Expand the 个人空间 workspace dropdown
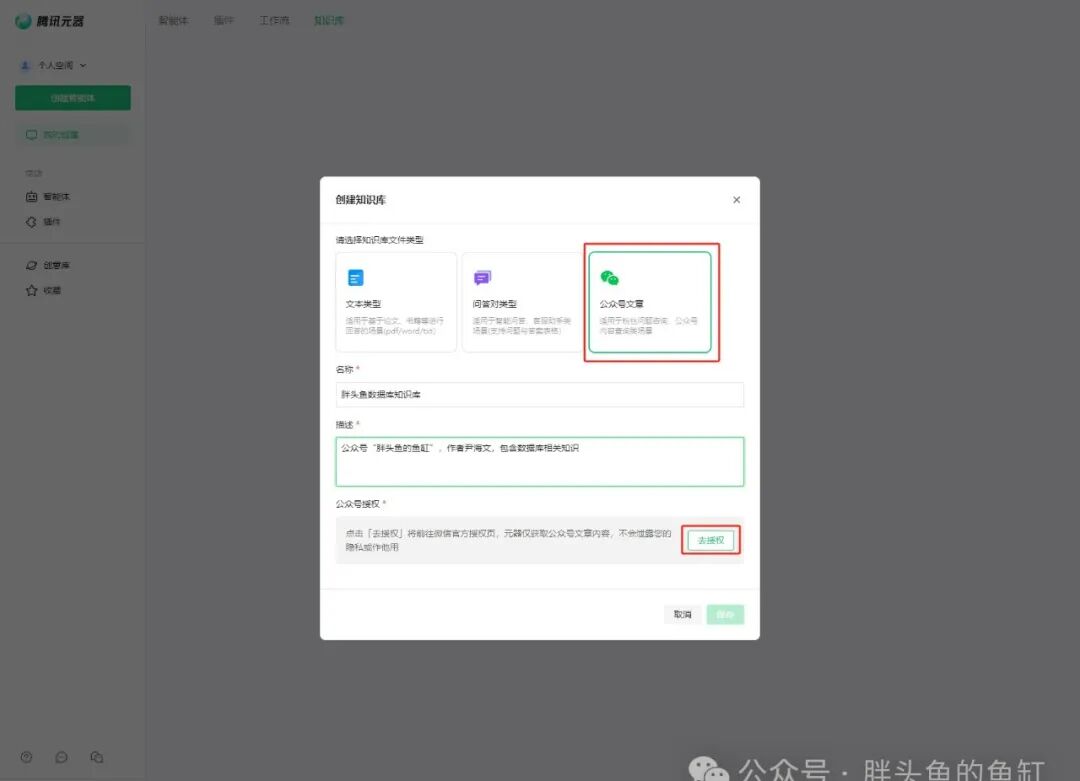Screen dimensions: 1080x781 click(54, 65)
